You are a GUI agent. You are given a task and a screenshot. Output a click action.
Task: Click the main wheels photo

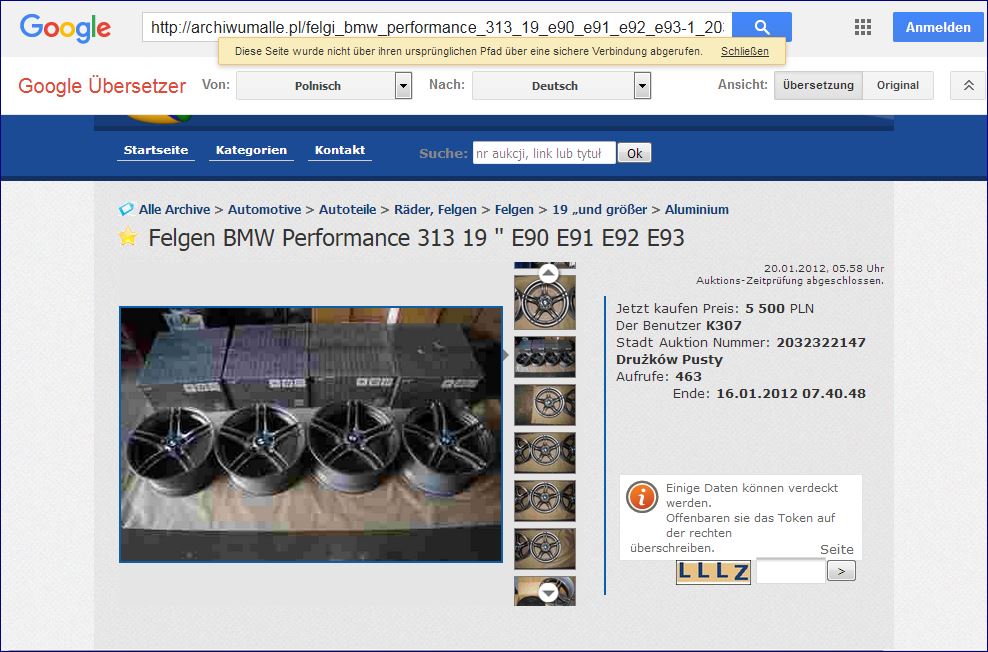click(311, 435)
